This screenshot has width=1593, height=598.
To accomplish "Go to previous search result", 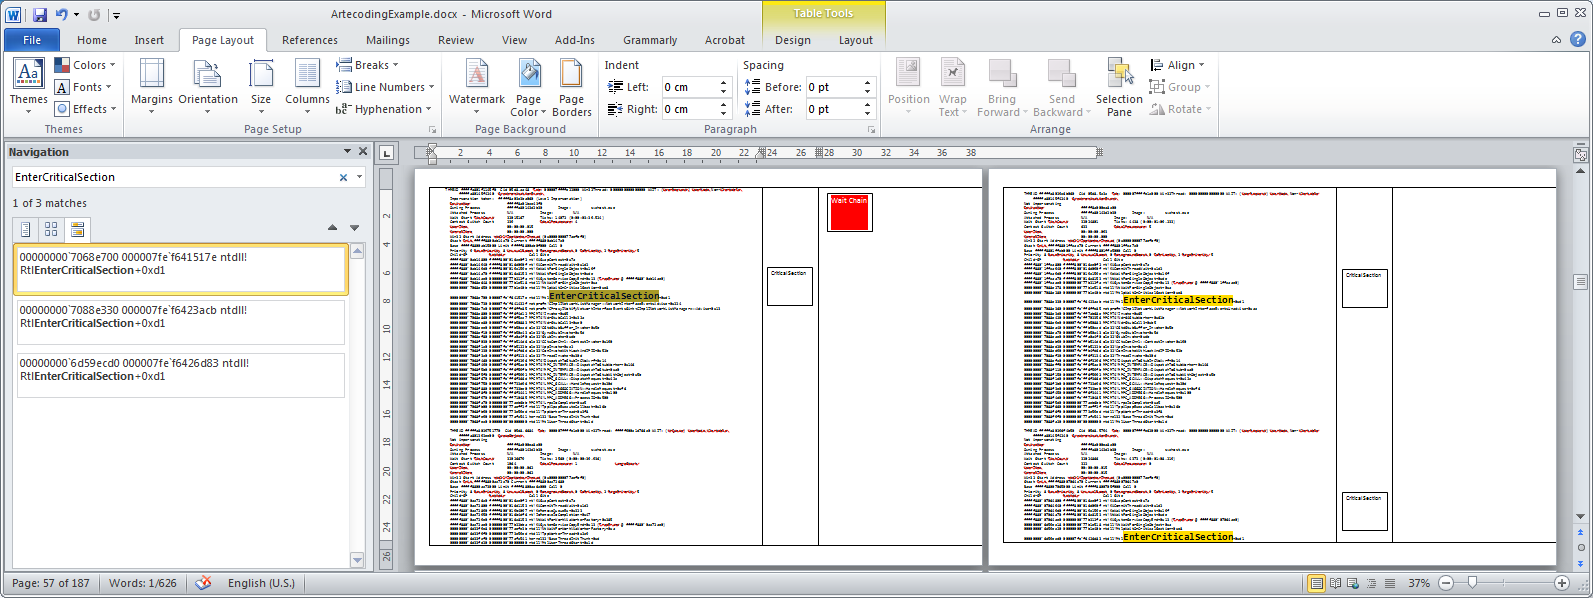I will click(x=333, y=228).
